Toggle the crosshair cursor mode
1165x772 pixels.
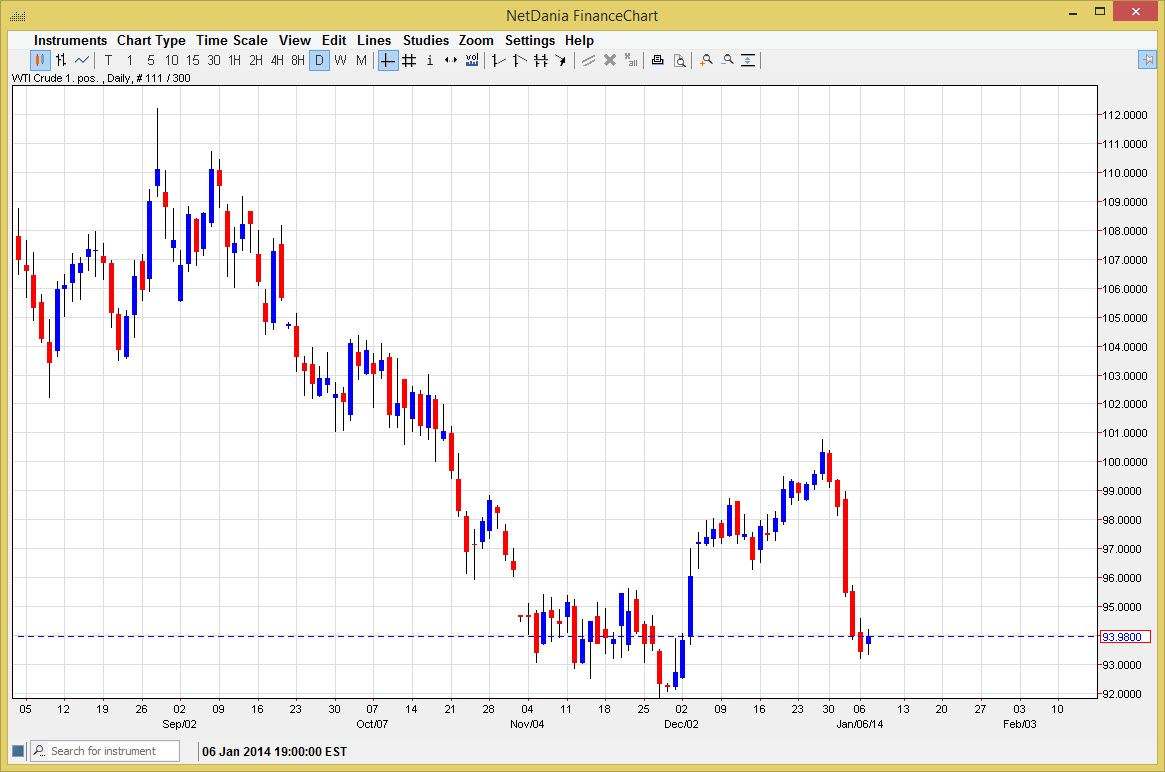pyautogui.click(x=387, y=60)
